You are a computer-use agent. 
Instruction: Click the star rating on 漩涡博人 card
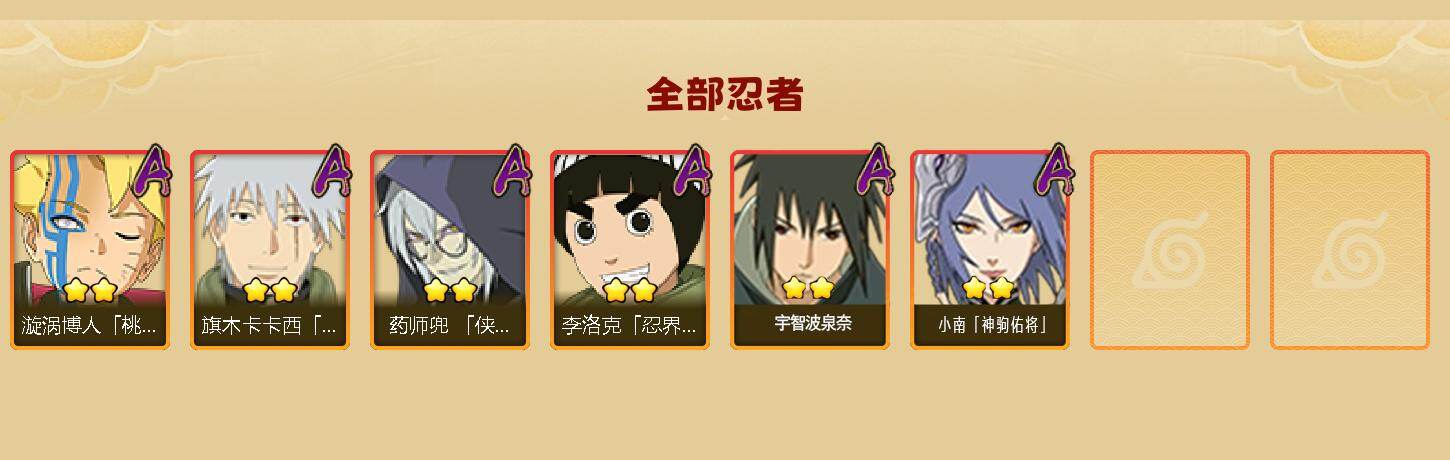[x=90, y=291]
